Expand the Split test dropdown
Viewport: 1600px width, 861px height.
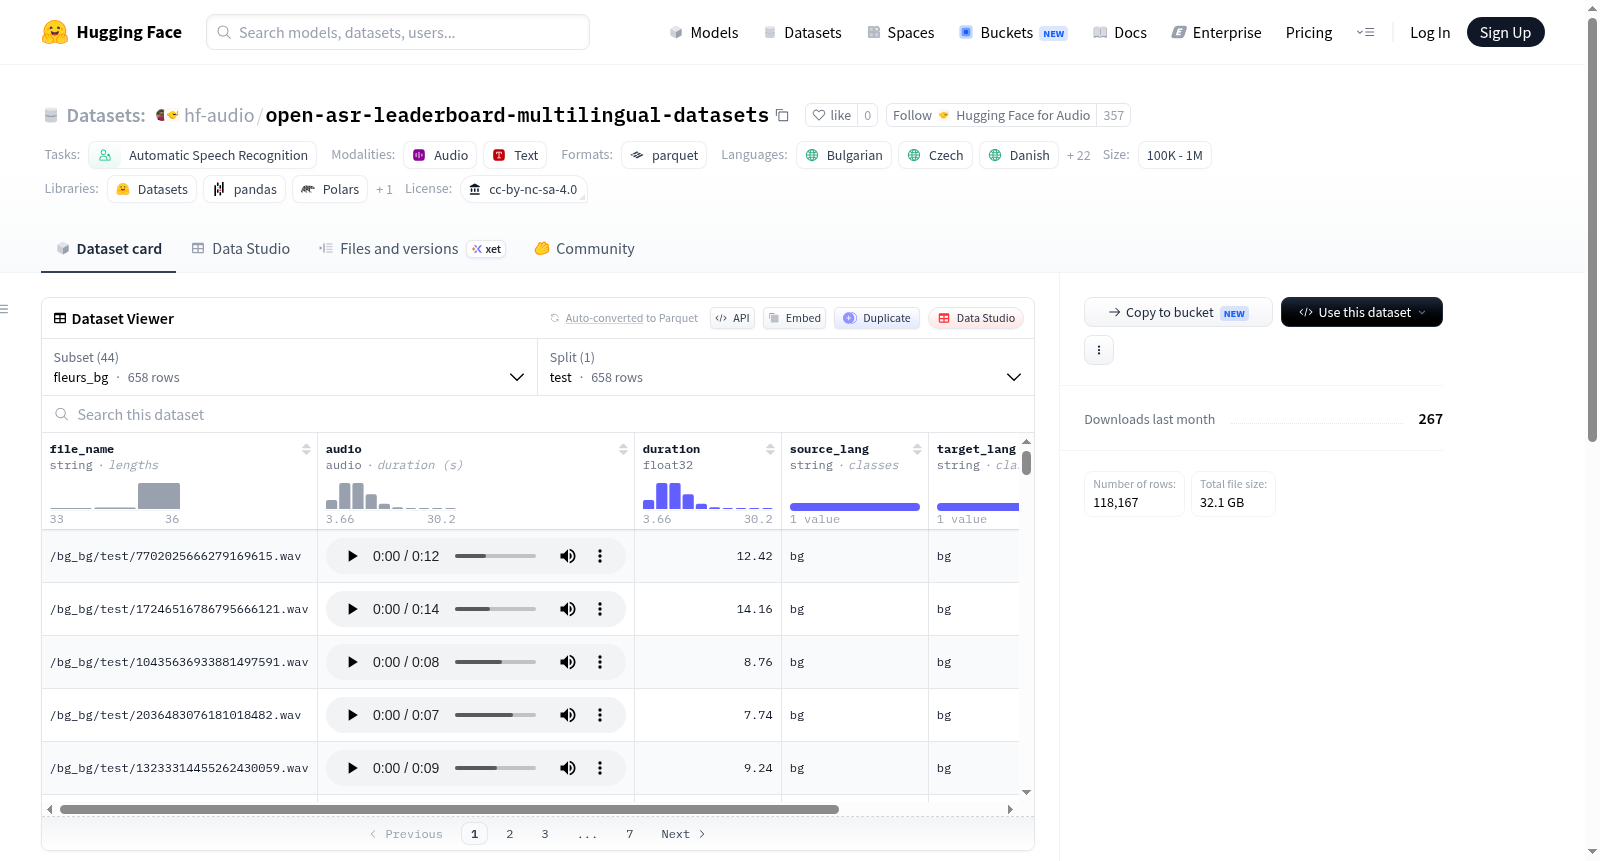click(785, 367)
